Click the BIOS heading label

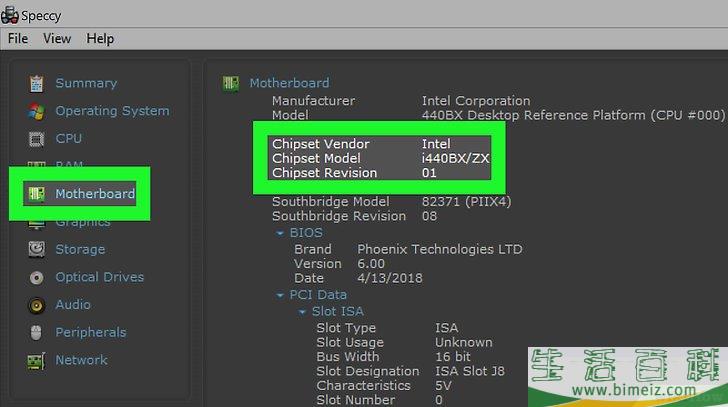[x=306, y=233]
